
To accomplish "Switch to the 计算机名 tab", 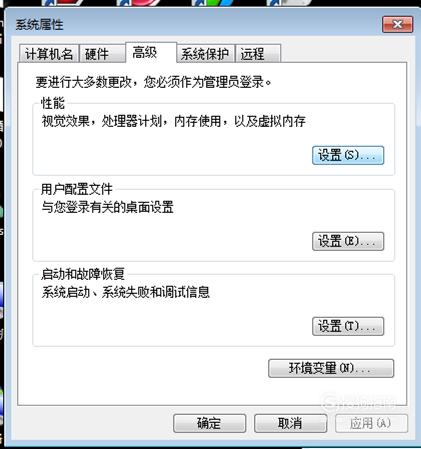I will pyautogui.click(x=49, y=54).
